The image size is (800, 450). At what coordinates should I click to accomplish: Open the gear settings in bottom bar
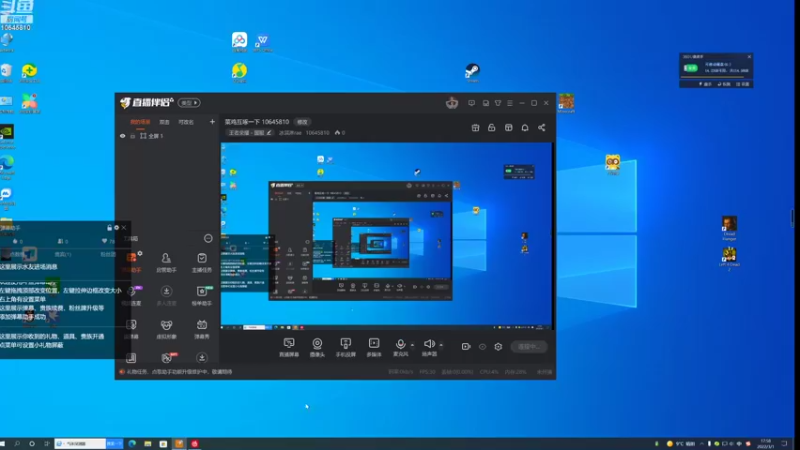[x=498, y=346]
